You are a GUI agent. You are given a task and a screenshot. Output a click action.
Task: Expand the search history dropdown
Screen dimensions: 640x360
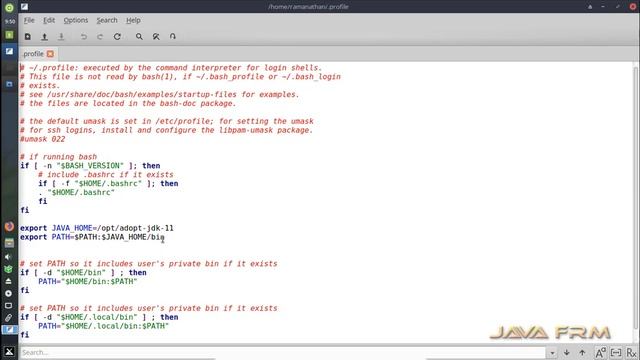coord(552,353)
